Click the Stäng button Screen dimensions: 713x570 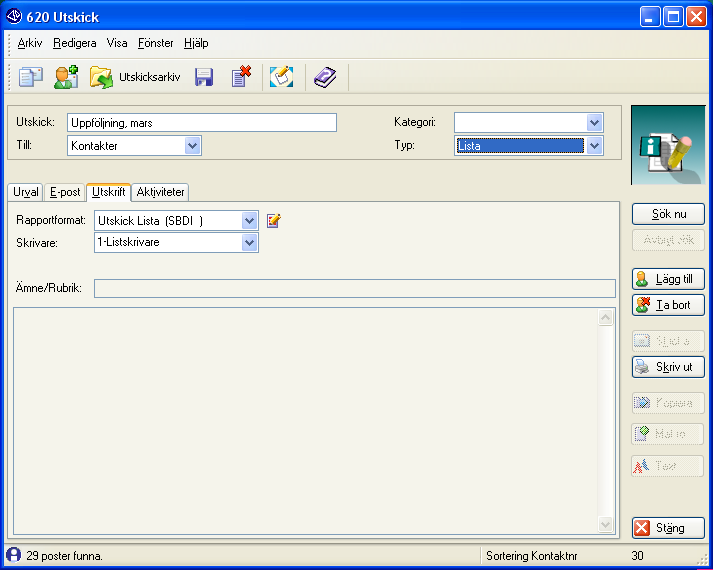pyautogui.click(x=668, y=528)
